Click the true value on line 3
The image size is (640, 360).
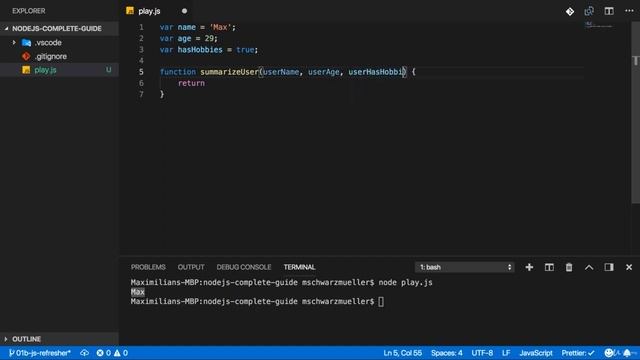tap(245, 50)
